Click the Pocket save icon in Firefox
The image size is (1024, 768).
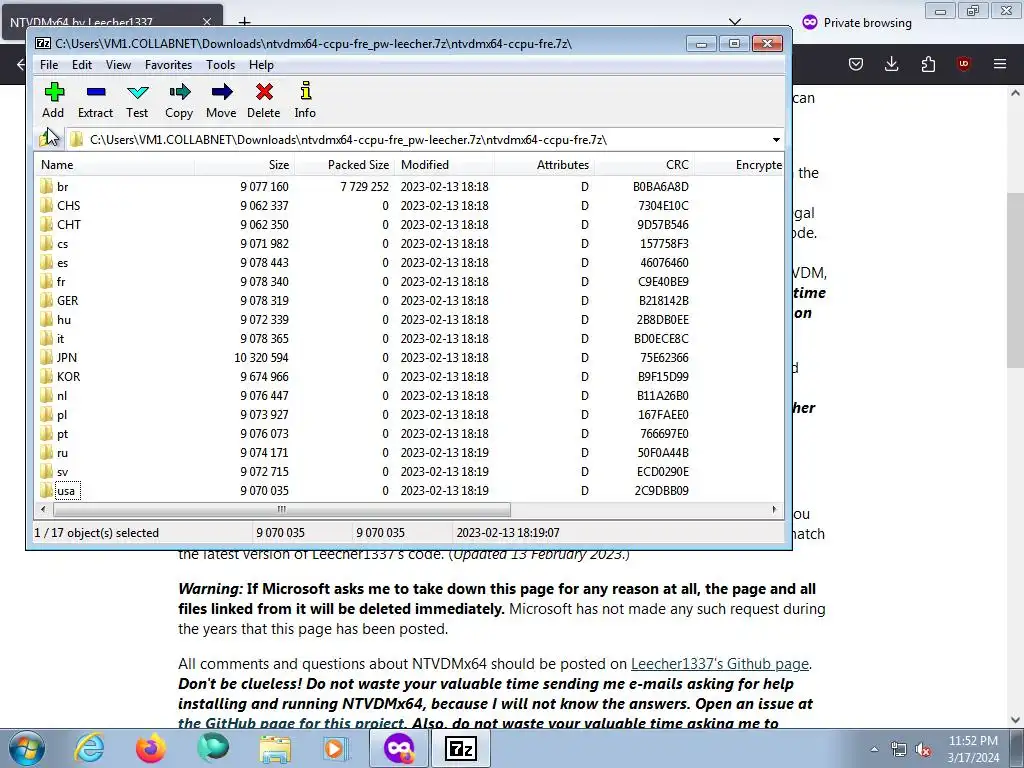tap(856, 64)
